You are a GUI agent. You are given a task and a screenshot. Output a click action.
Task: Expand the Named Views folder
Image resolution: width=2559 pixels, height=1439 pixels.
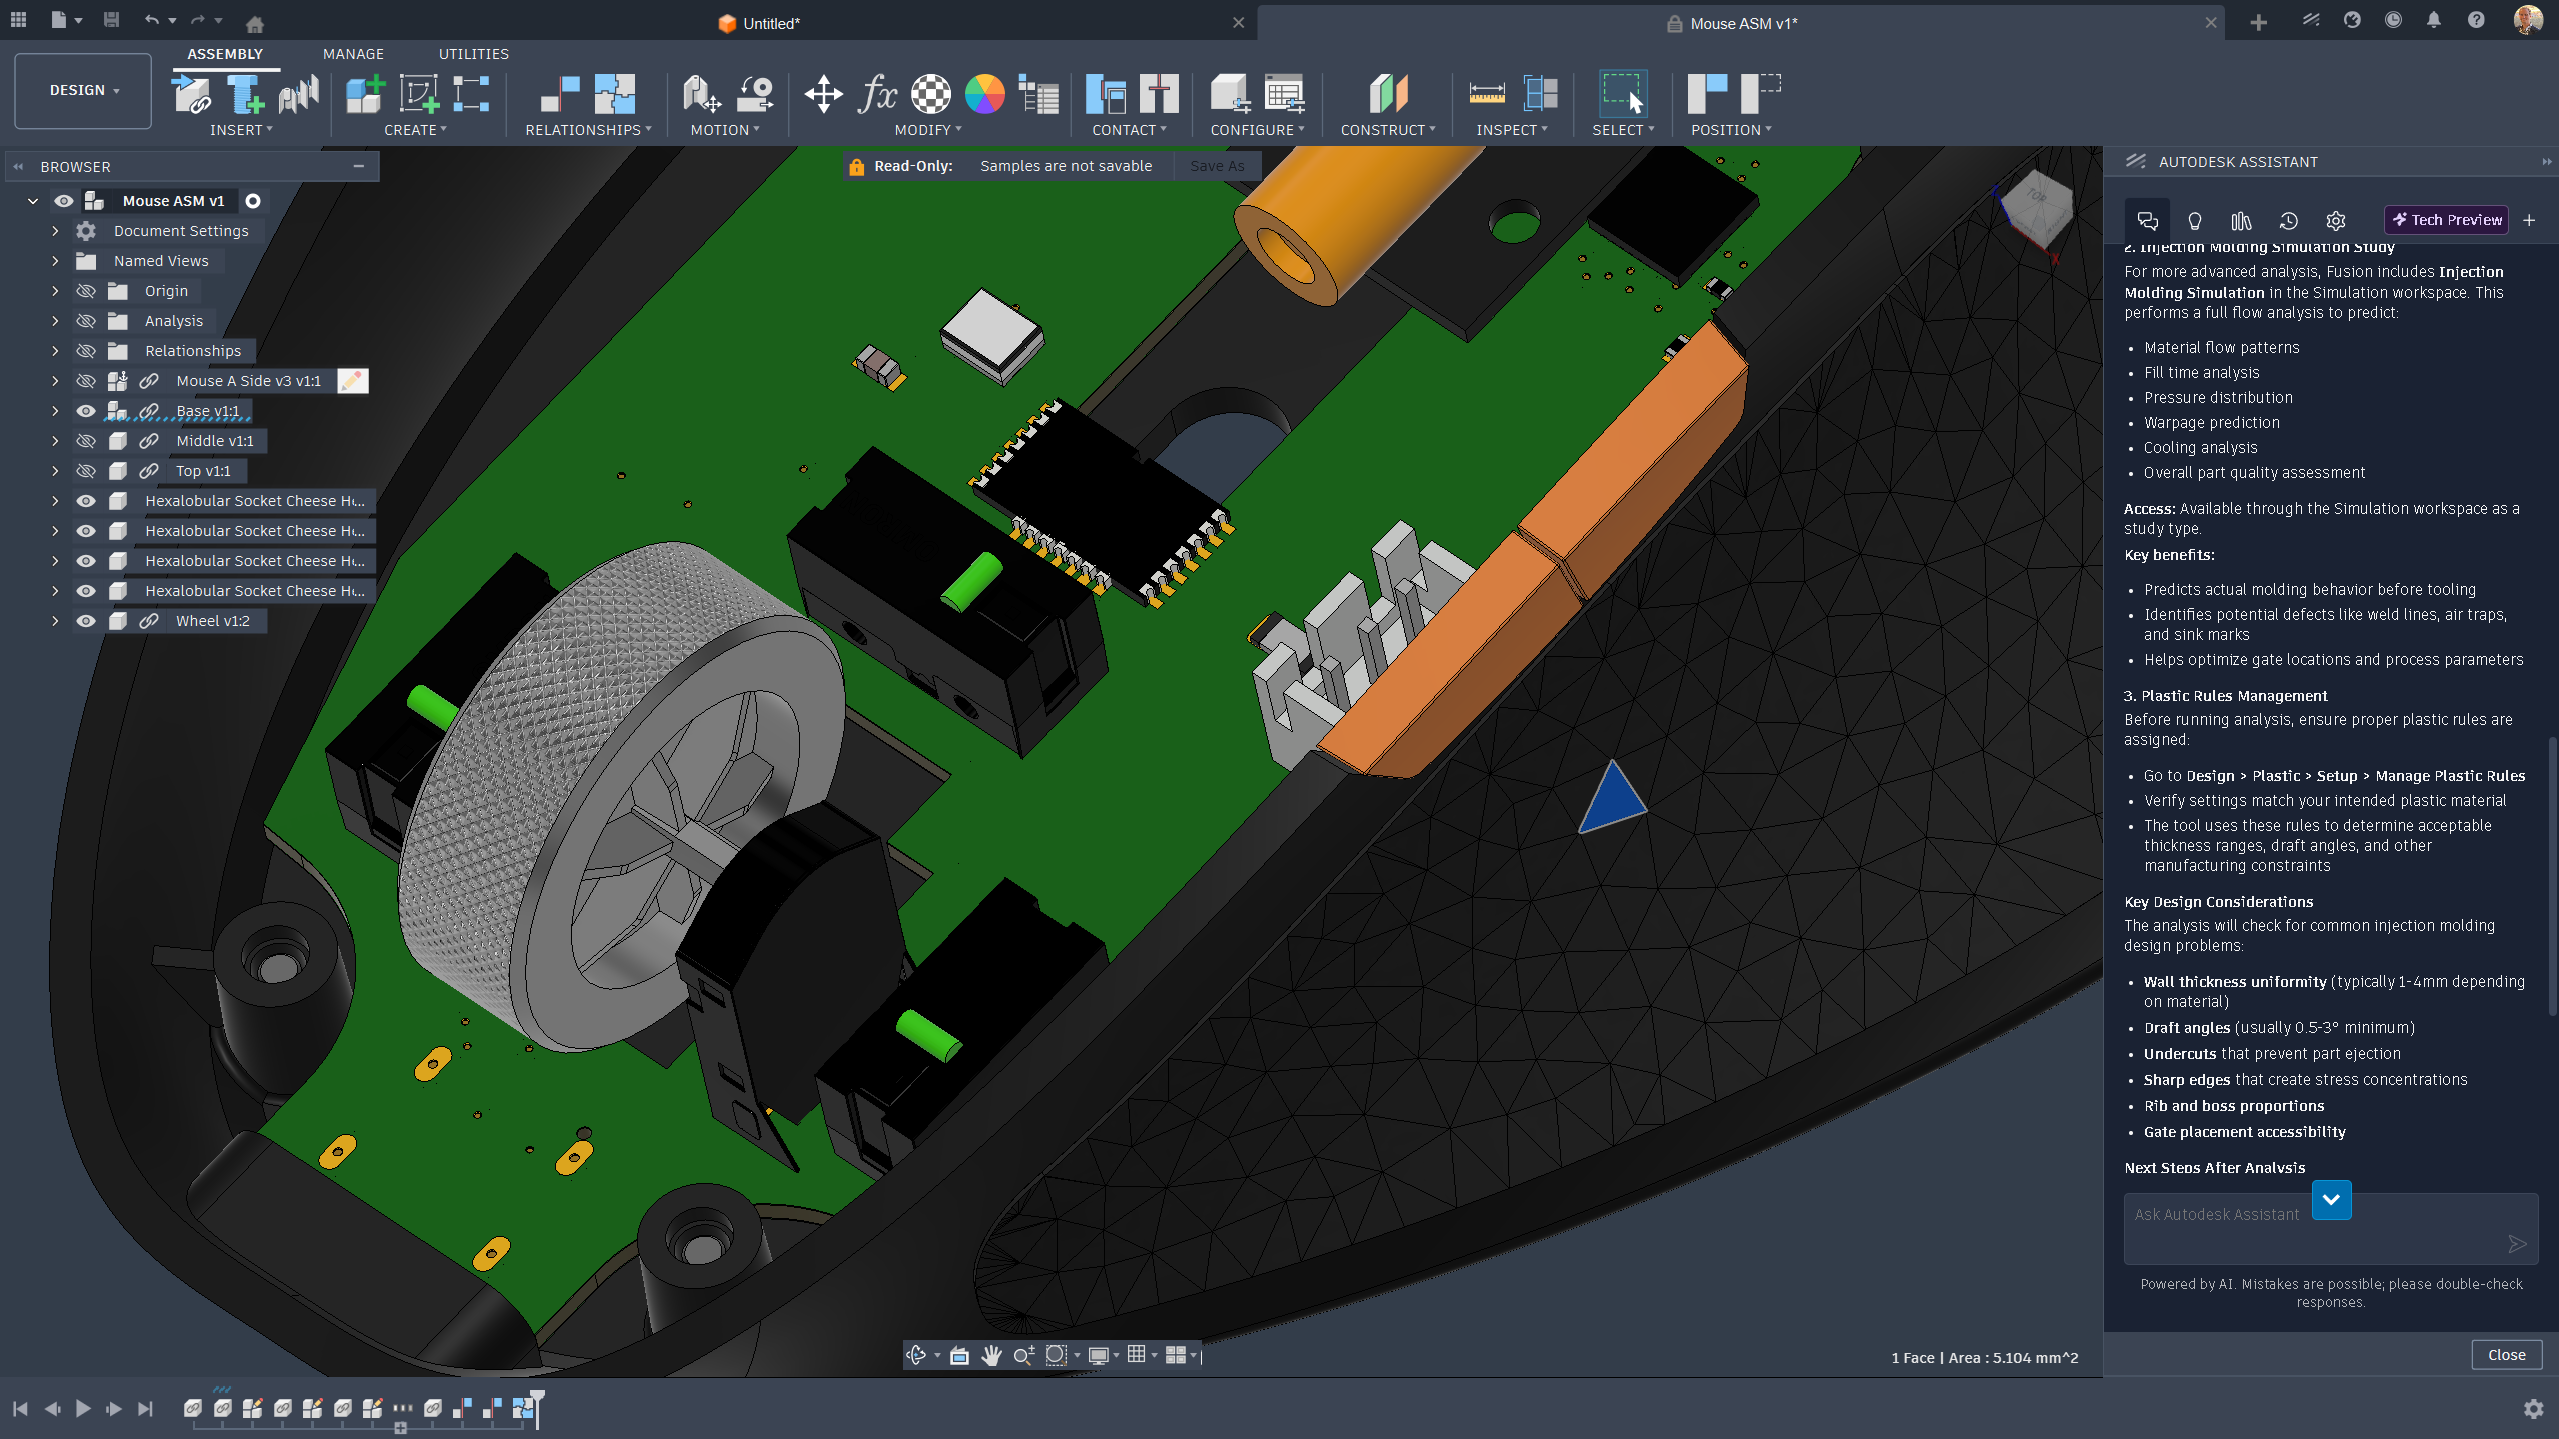(55, 261)
